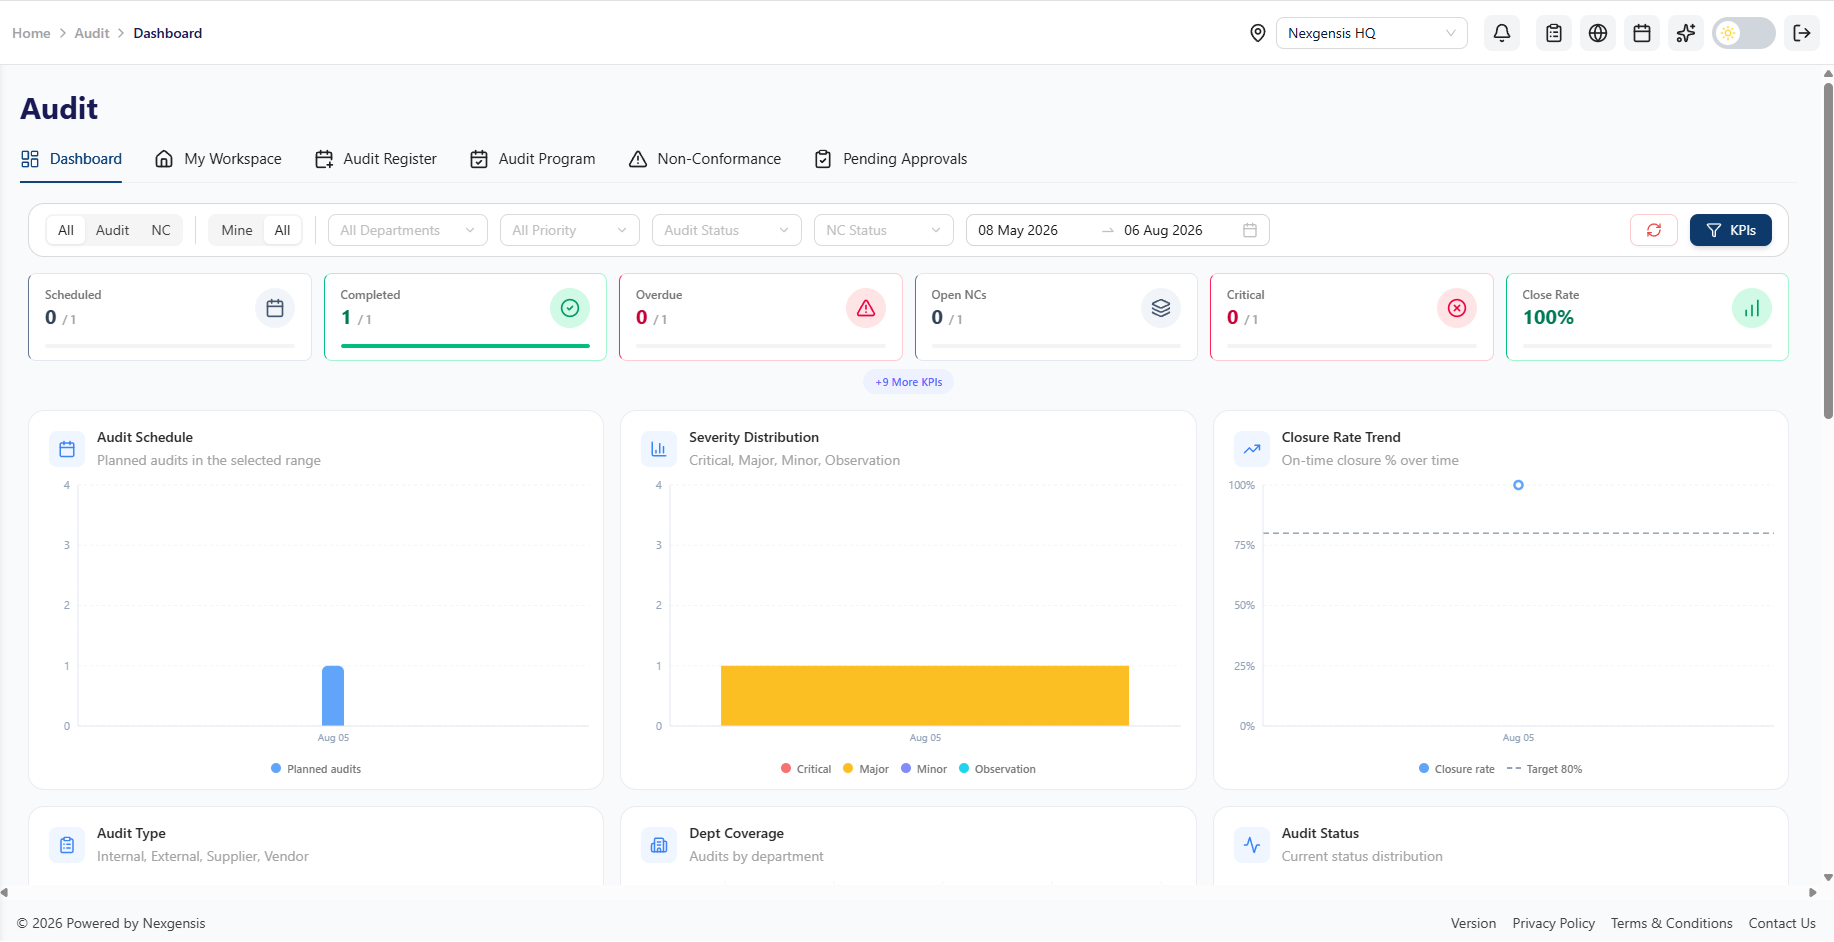Open the Terms & Conditions link
This screenshot has width=1834, height=942.
pos(1672,923)
